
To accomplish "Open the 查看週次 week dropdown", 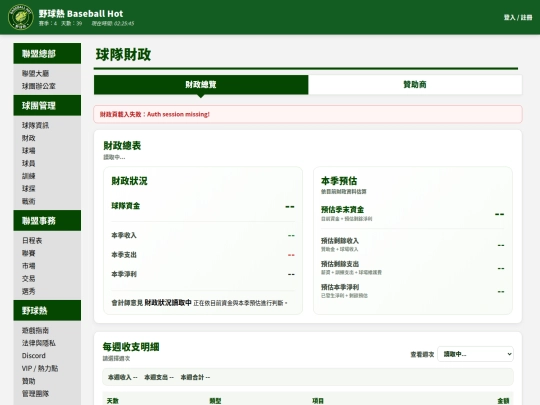I will 475,354.
